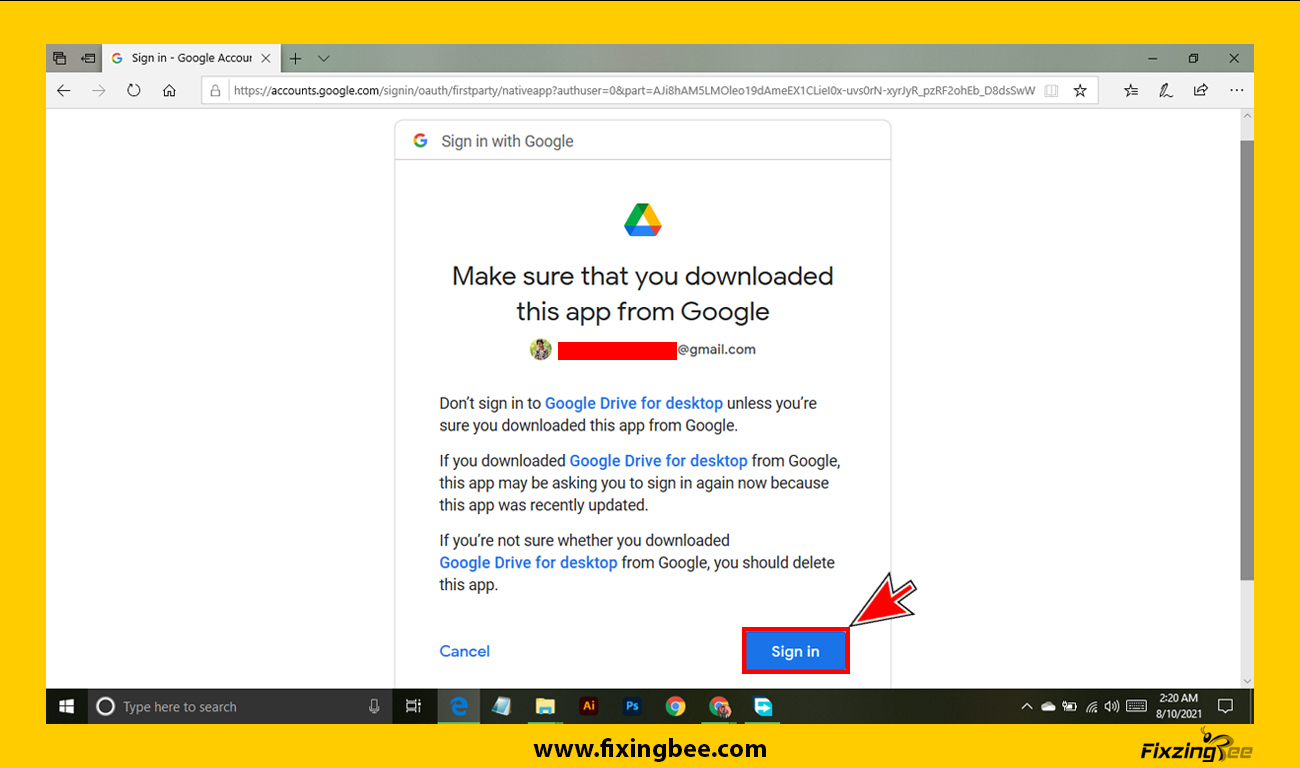This screenshot has height=768, width=1300.
Task: Open the first Google Drive for desktop link
Action: click(633, 403)
